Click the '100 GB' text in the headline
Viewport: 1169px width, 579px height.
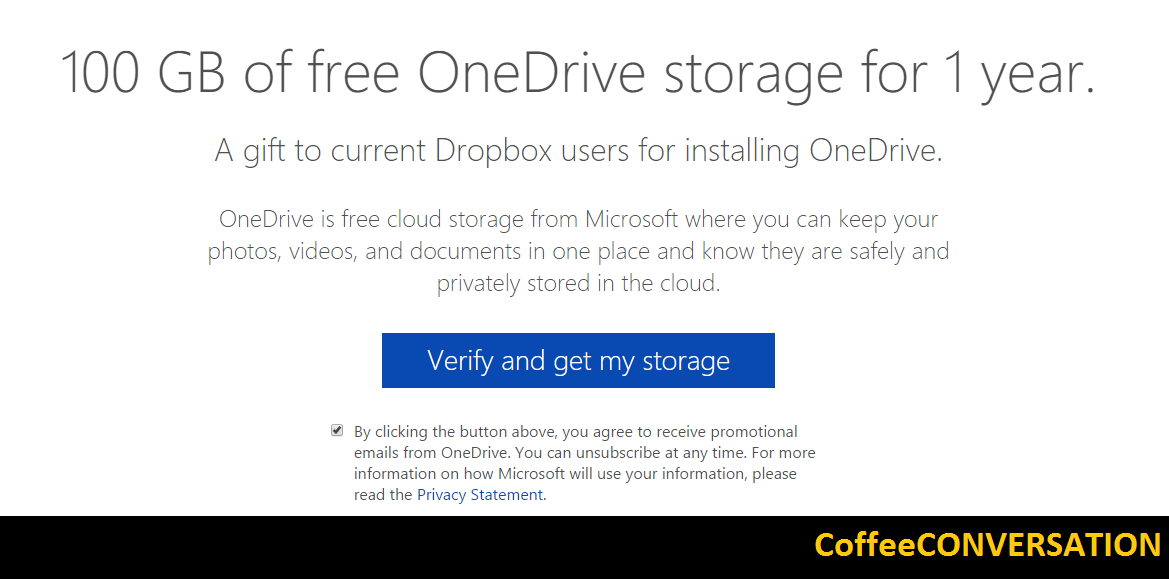[x=142, y=72]
